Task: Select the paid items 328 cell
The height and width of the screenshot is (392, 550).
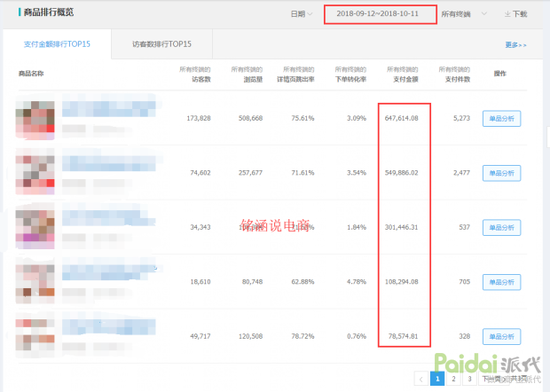Action: point(464,337)
